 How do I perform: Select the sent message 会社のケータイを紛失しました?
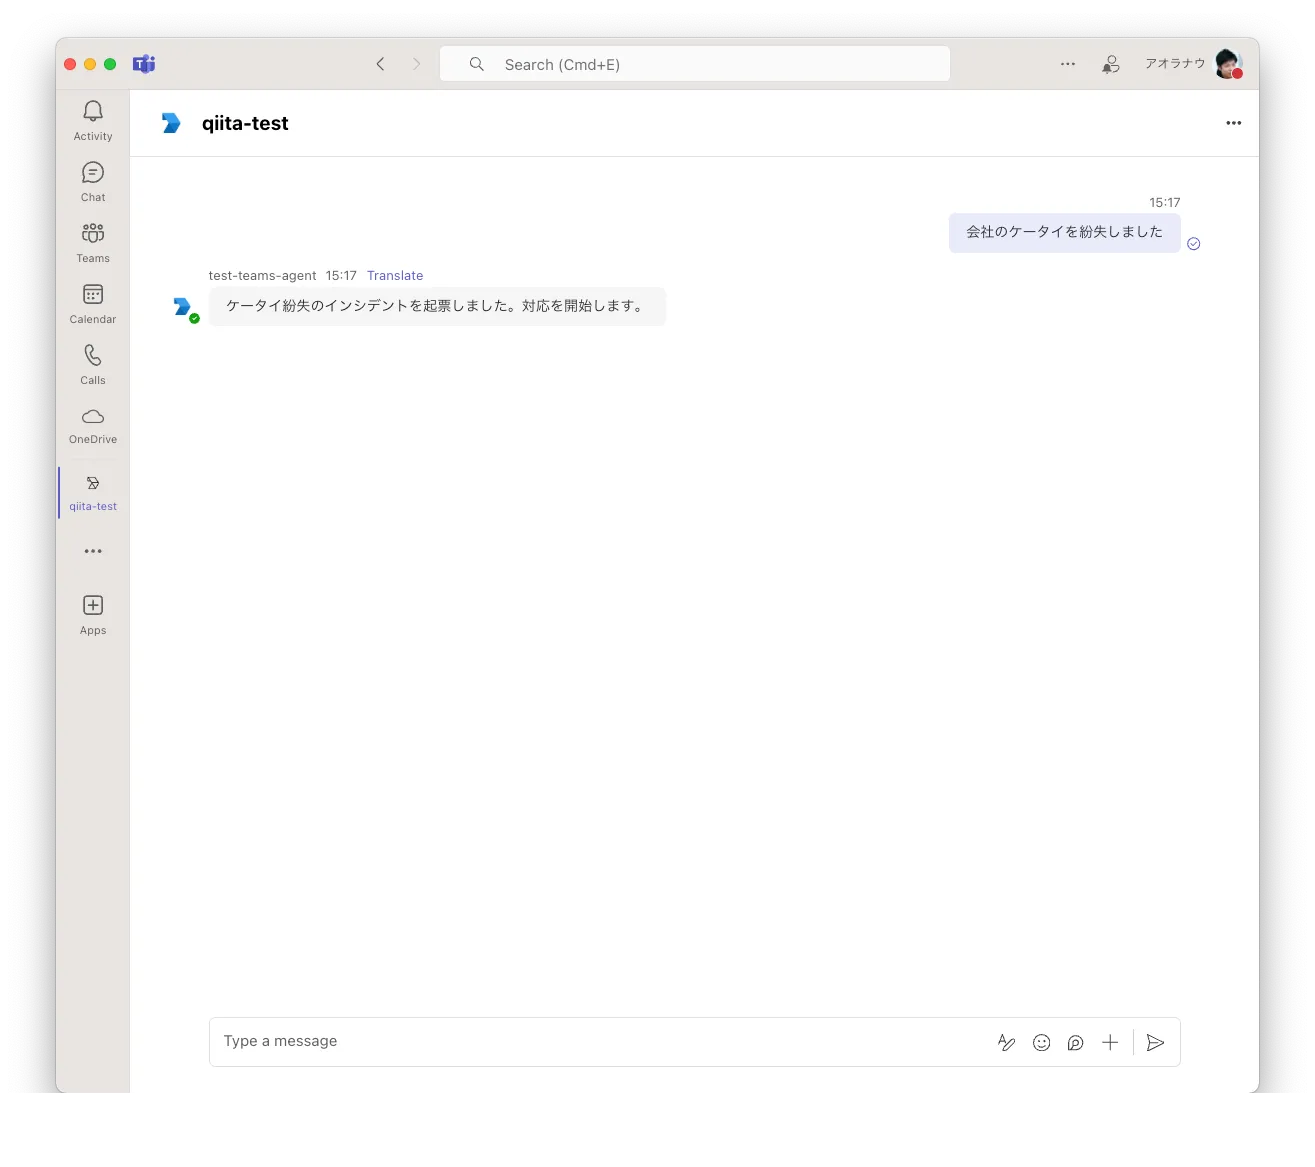tap(1064, 232)
